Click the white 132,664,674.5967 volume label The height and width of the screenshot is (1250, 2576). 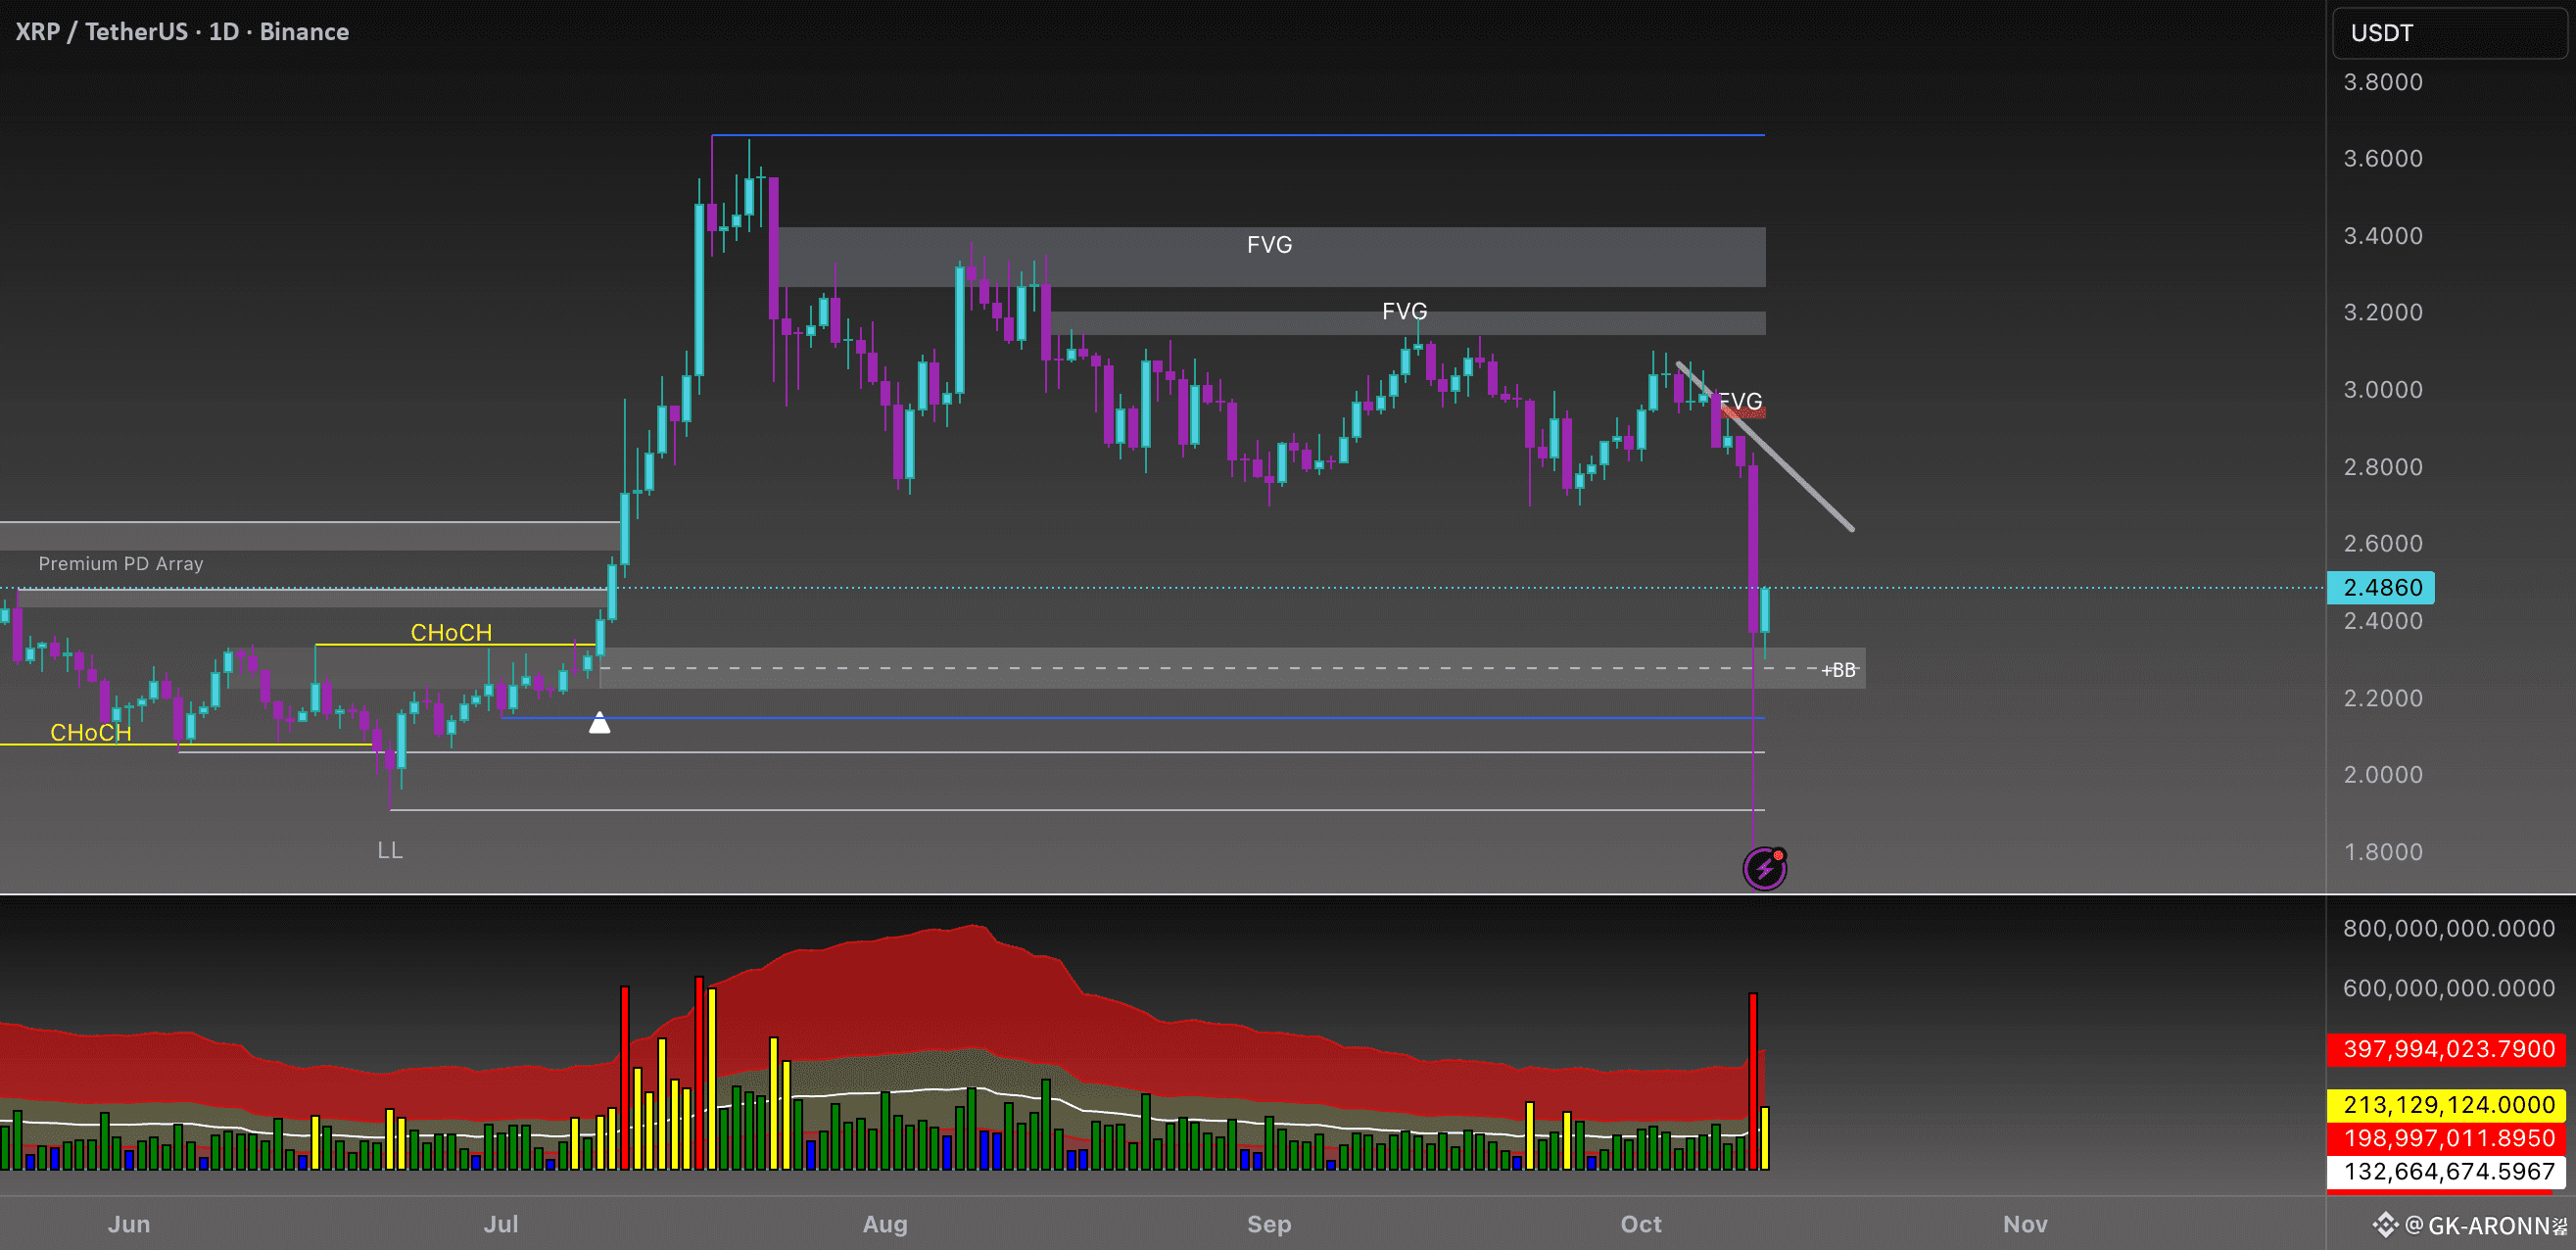pos(2448,1171)
